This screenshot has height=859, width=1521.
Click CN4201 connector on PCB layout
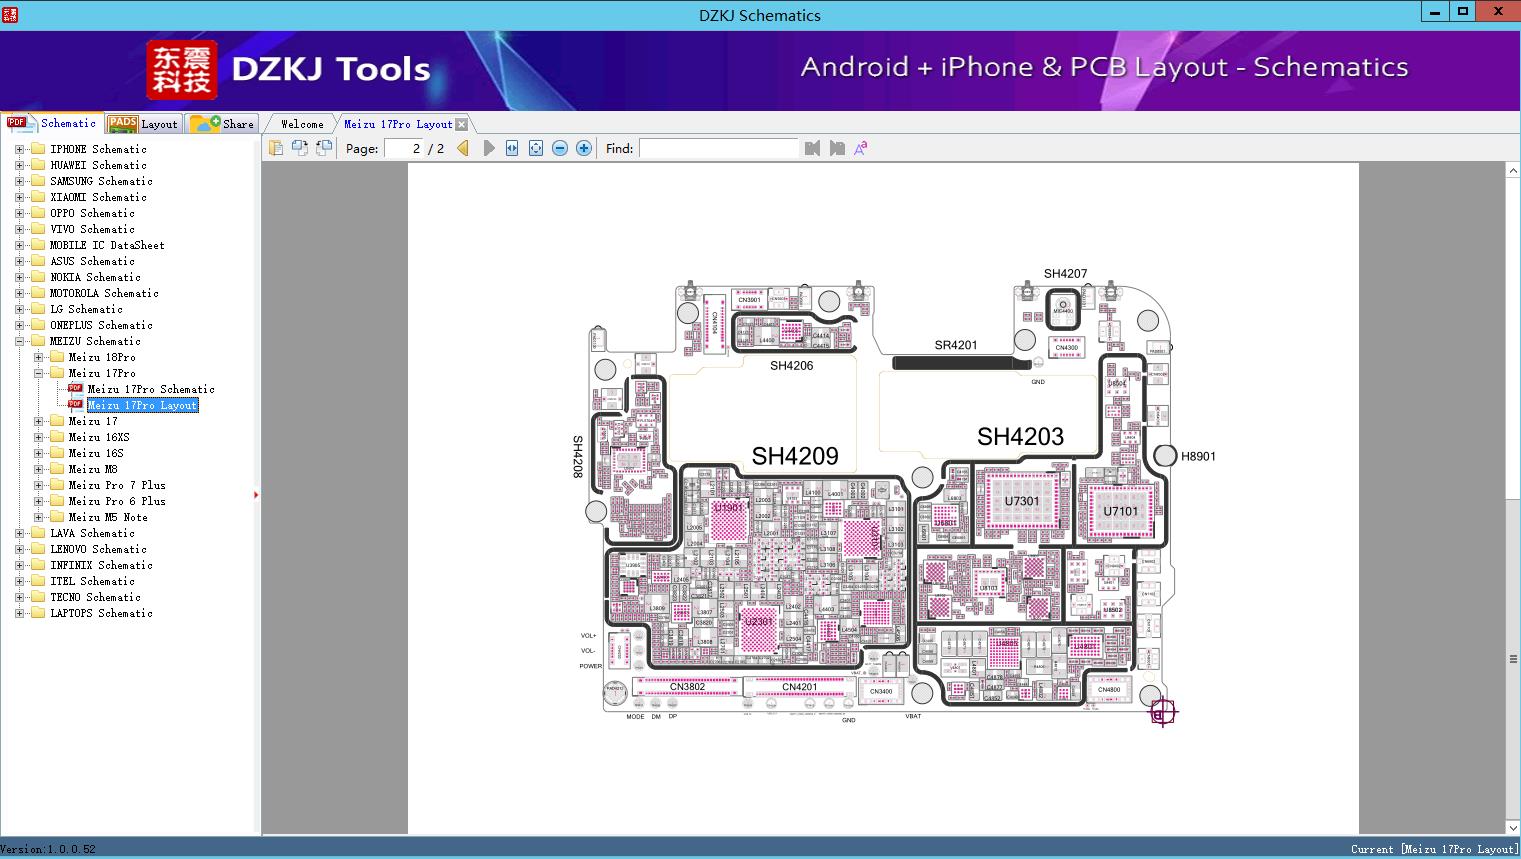(800, 687)
